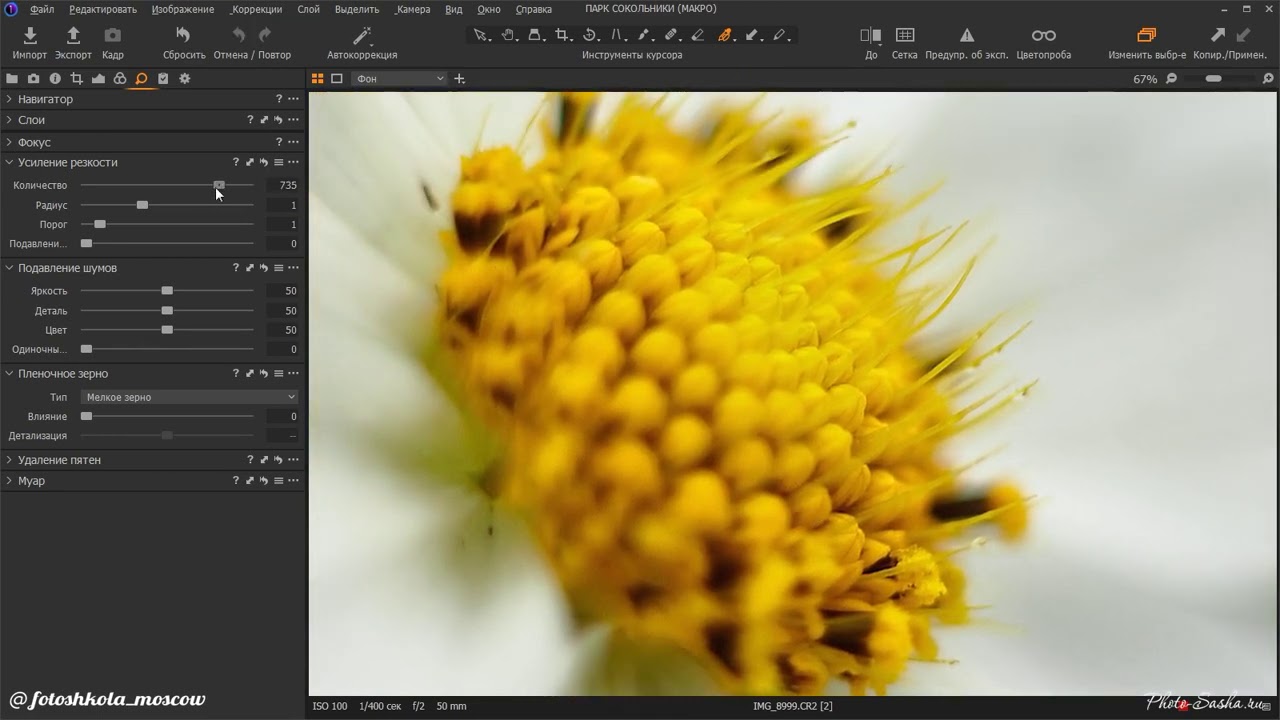
Task: Expand the Фокус panel
Action: [x=9, y=142]
